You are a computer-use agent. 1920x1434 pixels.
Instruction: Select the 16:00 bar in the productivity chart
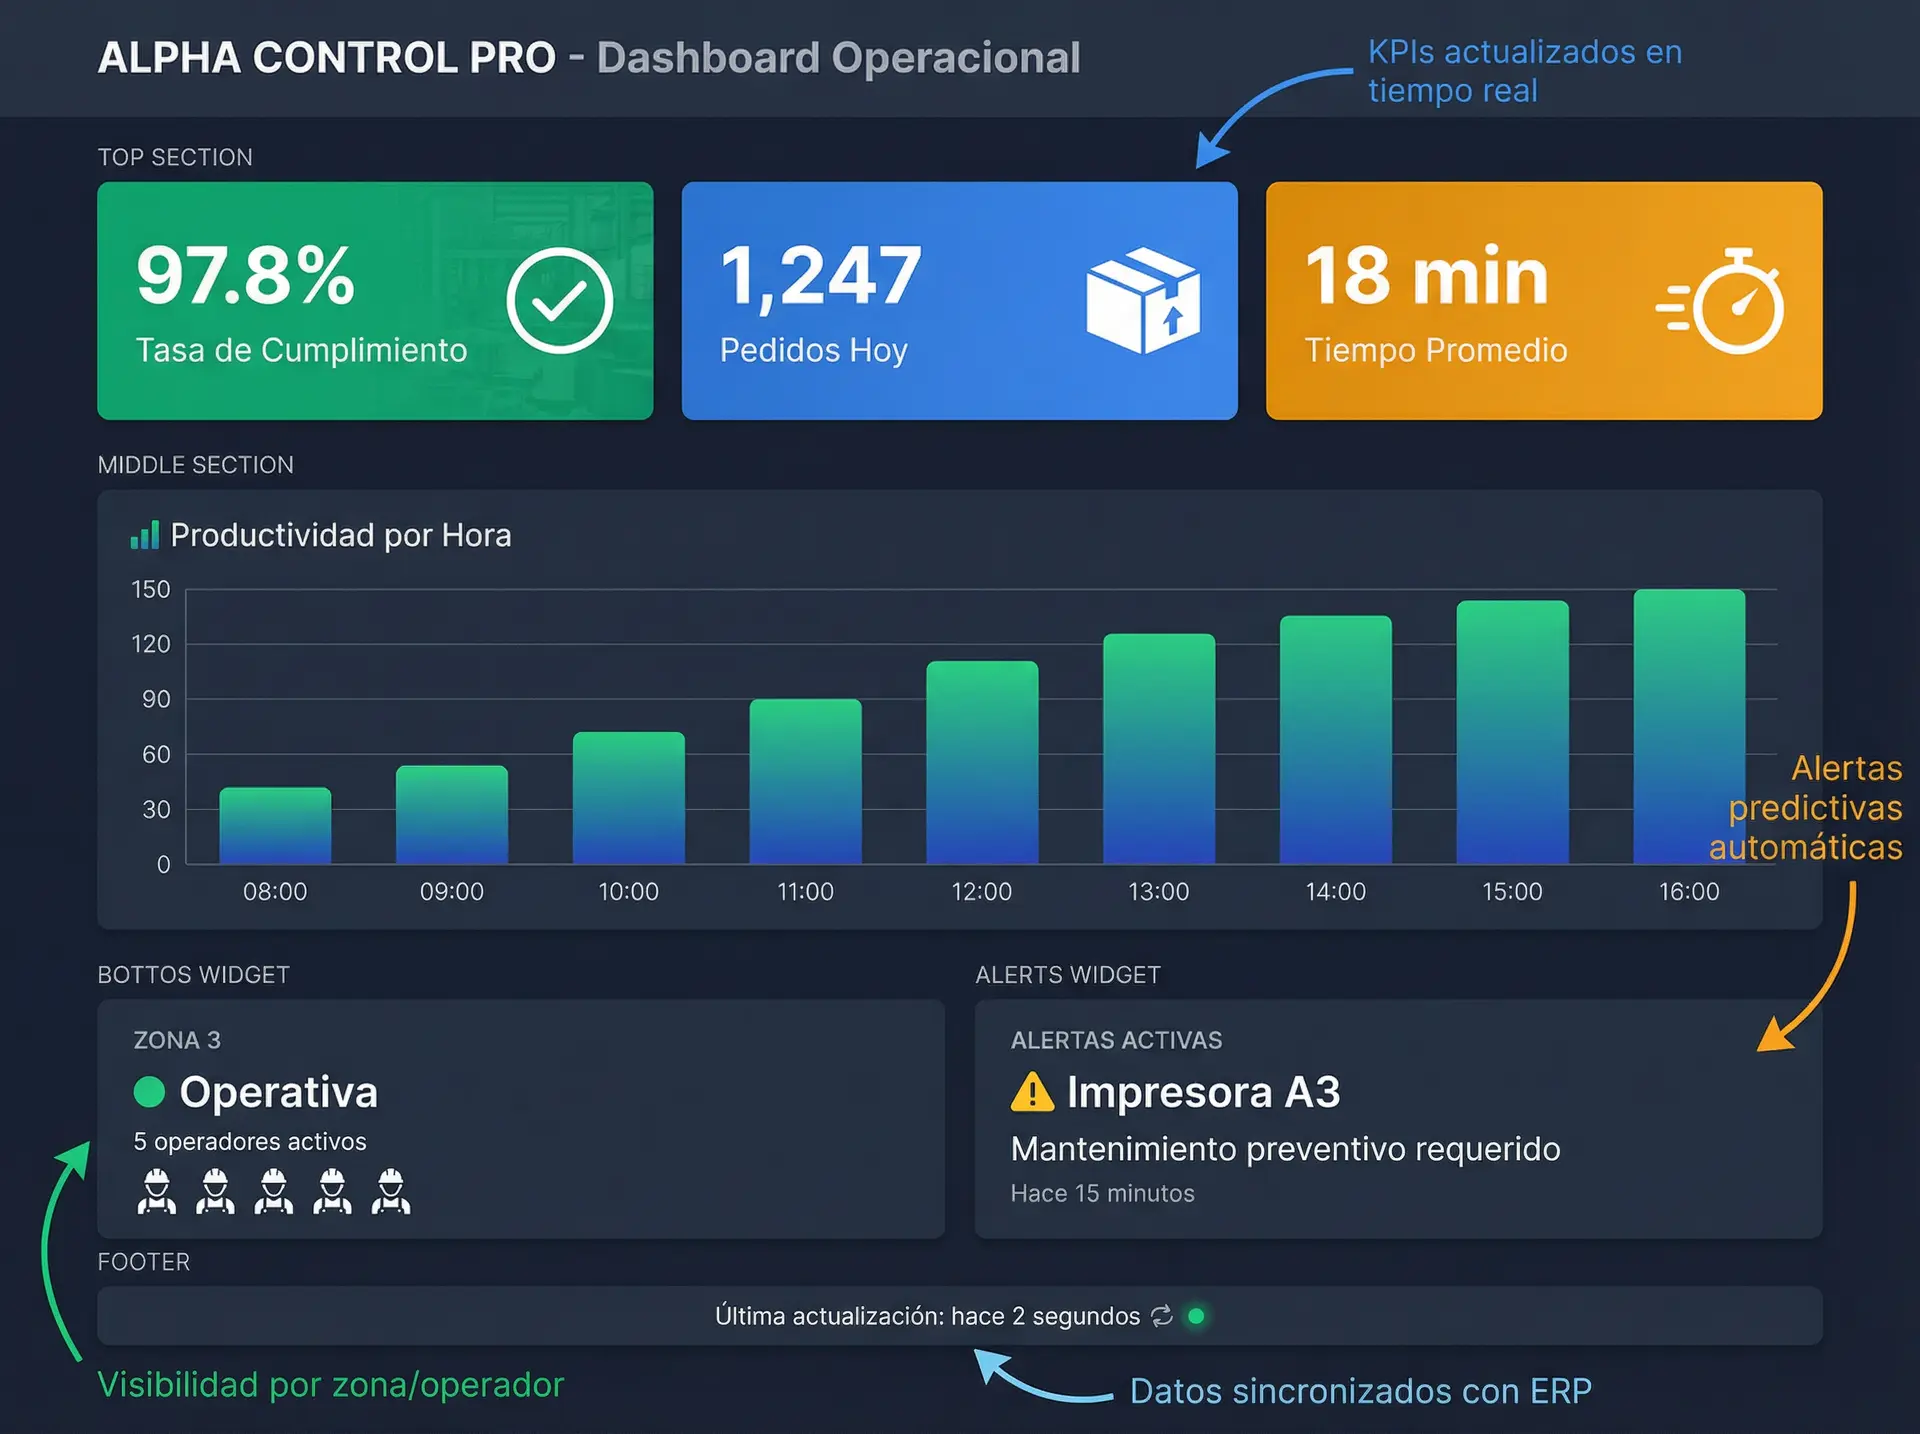tap(1689, 726)
